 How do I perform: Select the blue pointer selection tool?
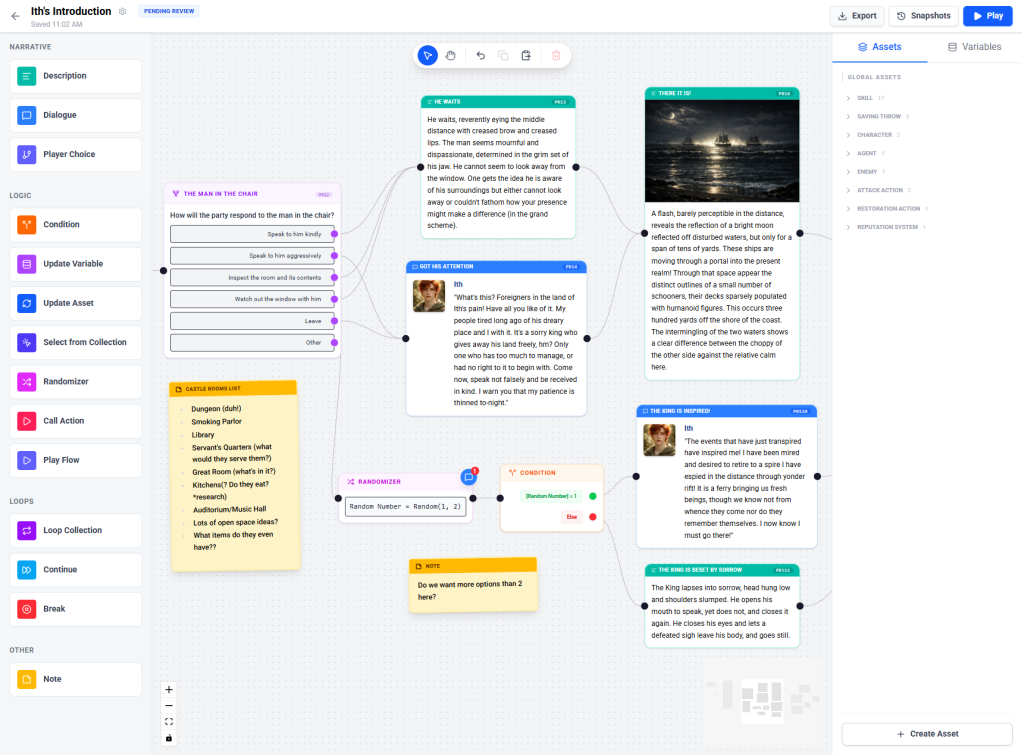(428, 56)
